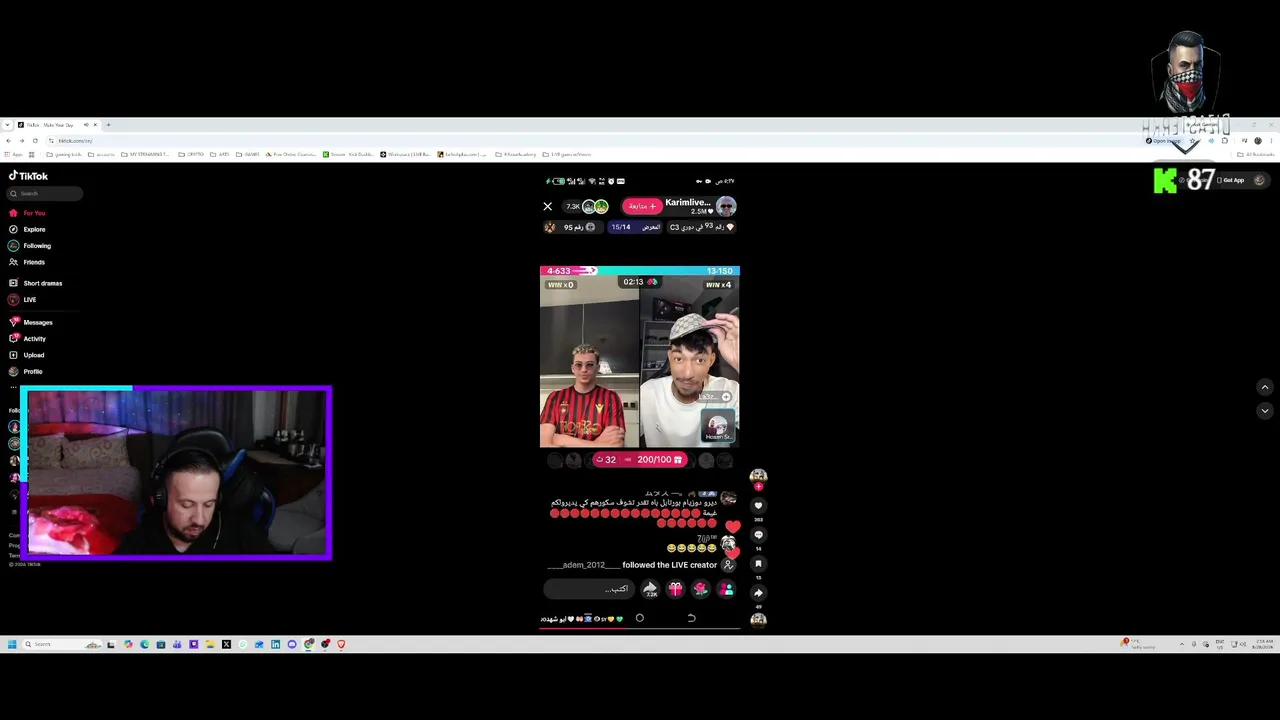Save the video with the bookmark icon
Image resolution: width=1280 pixels, height=720 pixels.
coord(758,564)
